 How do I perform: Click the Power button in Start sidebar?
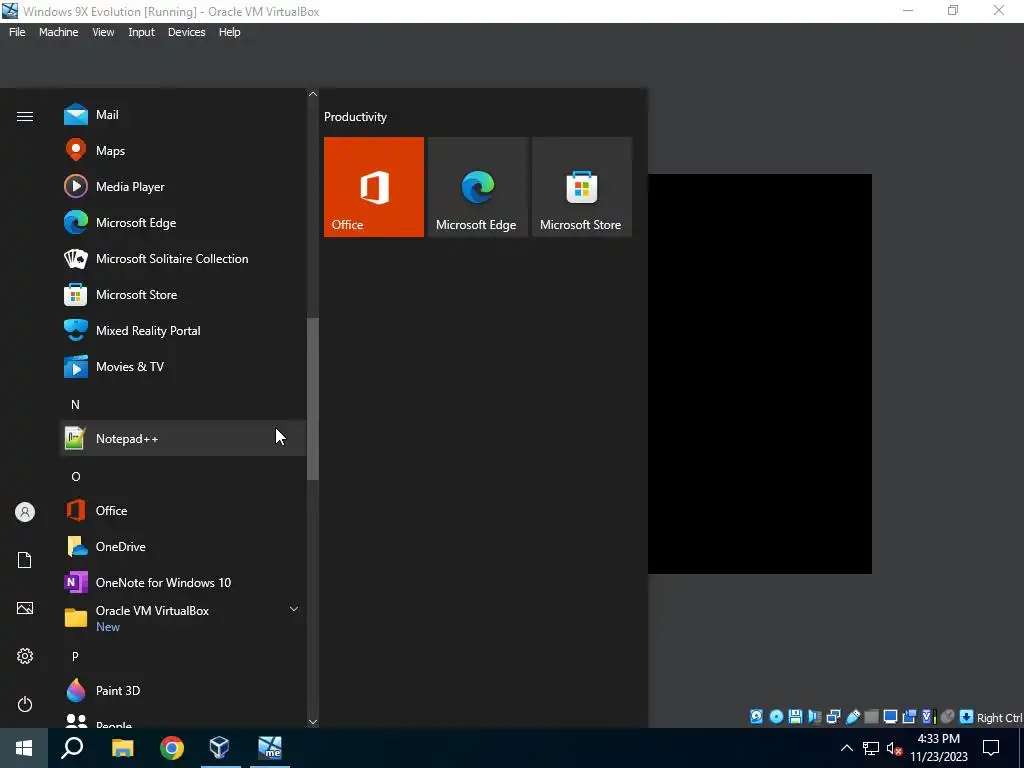point(25,704)
